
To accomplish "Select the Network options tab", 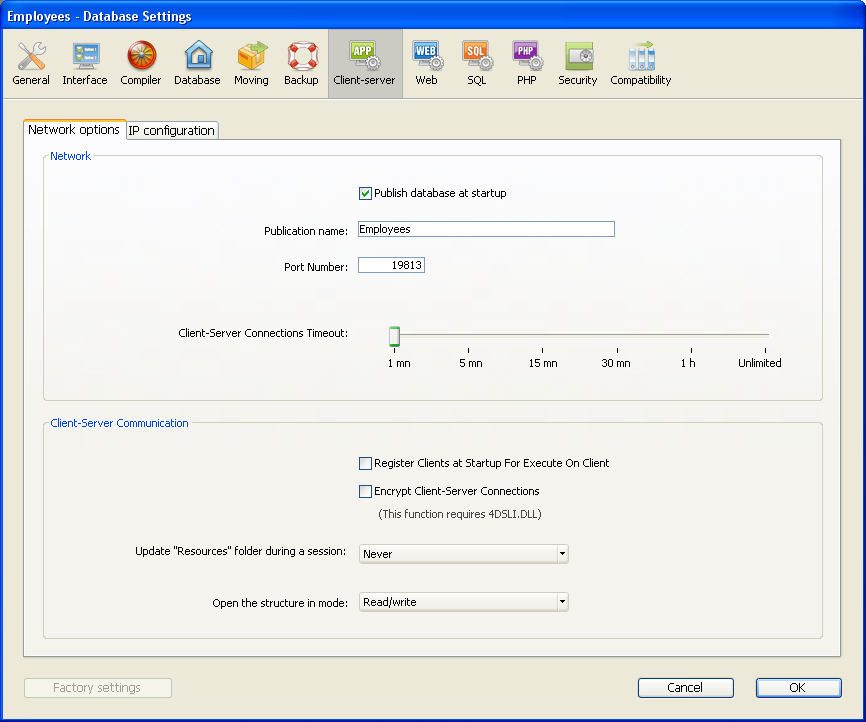I will [x=74, y=130].
